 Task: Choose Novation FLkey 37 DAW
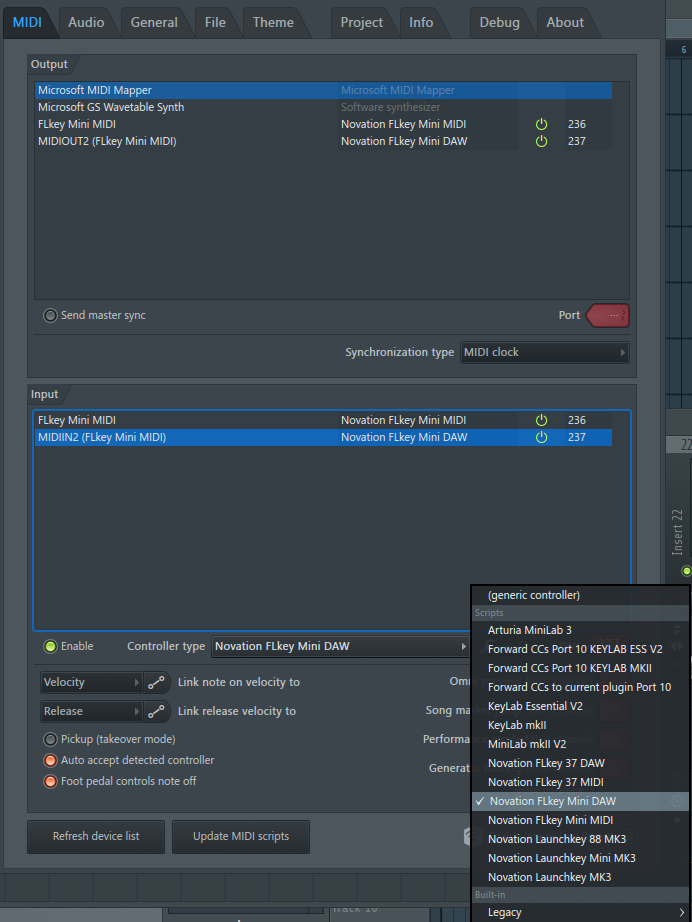click(x=580, y=763)
